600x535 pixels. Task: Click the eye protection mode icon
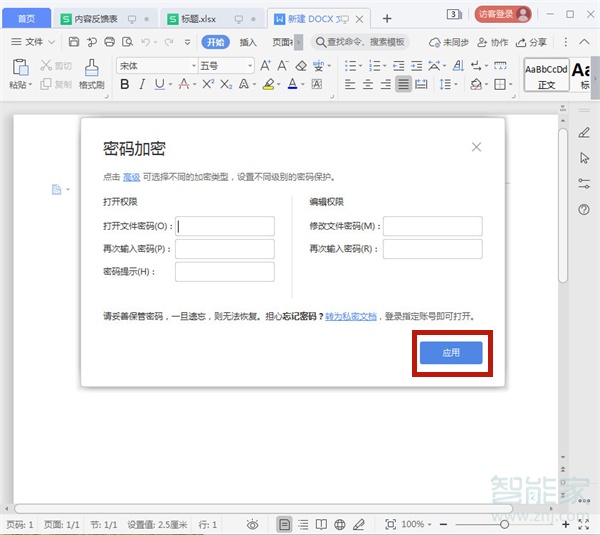click(253, 524)
